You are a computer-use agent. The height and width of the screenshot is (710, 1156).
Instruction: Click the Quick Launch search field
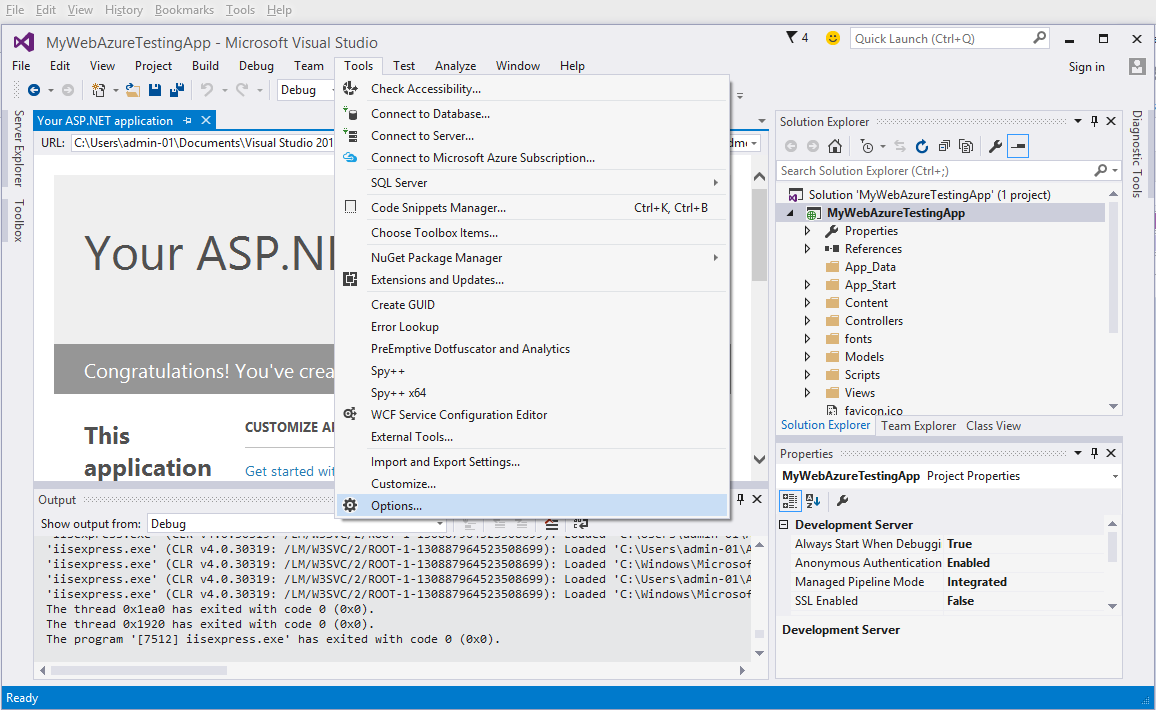point(950,38)
